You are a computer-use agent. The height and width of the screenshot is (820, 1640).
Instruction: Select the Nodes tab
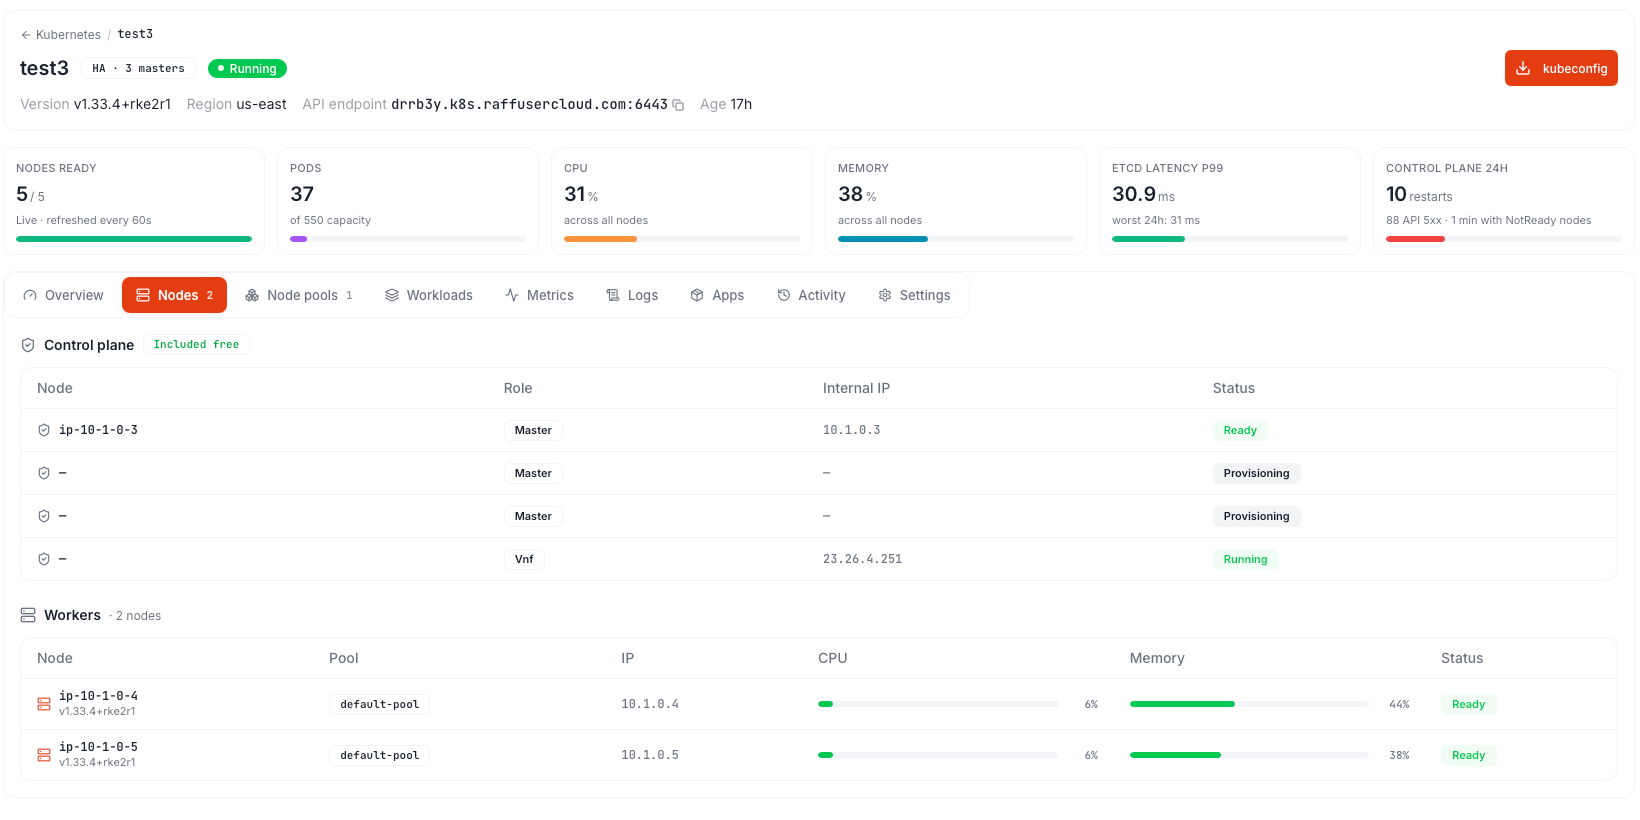pos(174,295)
